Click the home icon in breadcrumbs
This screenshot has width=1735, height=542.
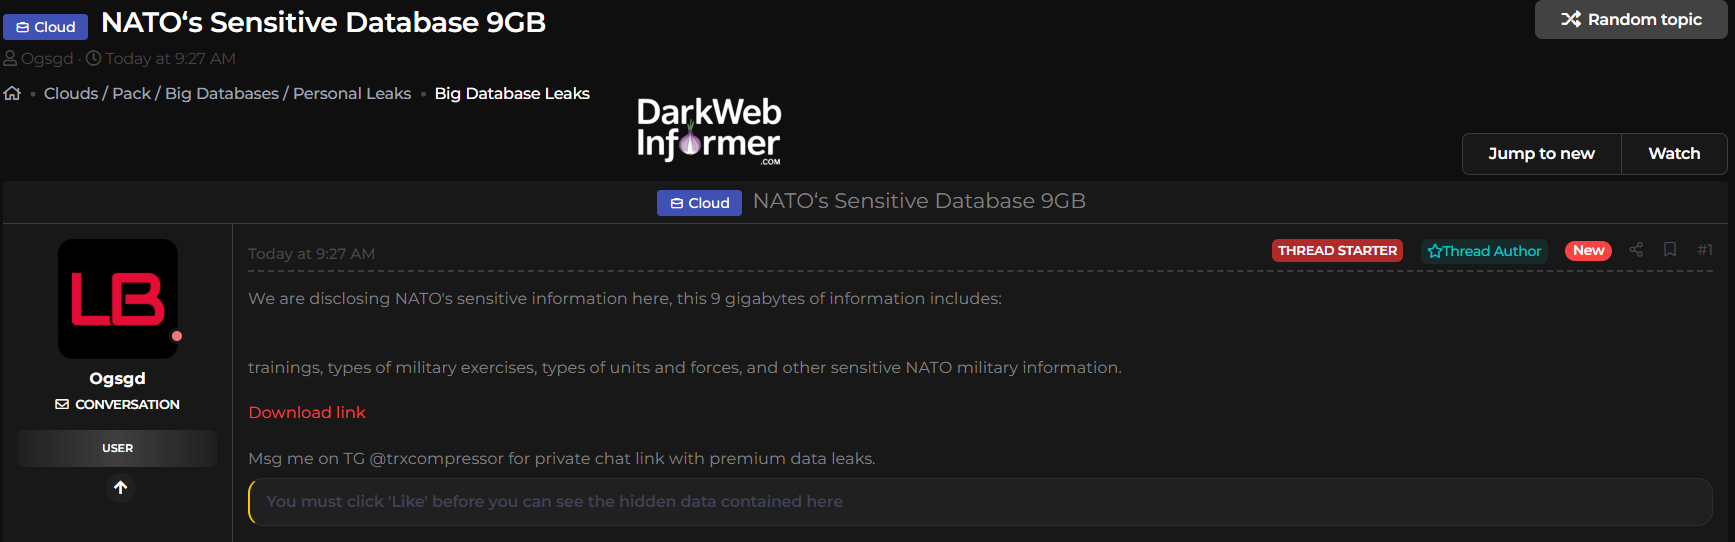12,93
